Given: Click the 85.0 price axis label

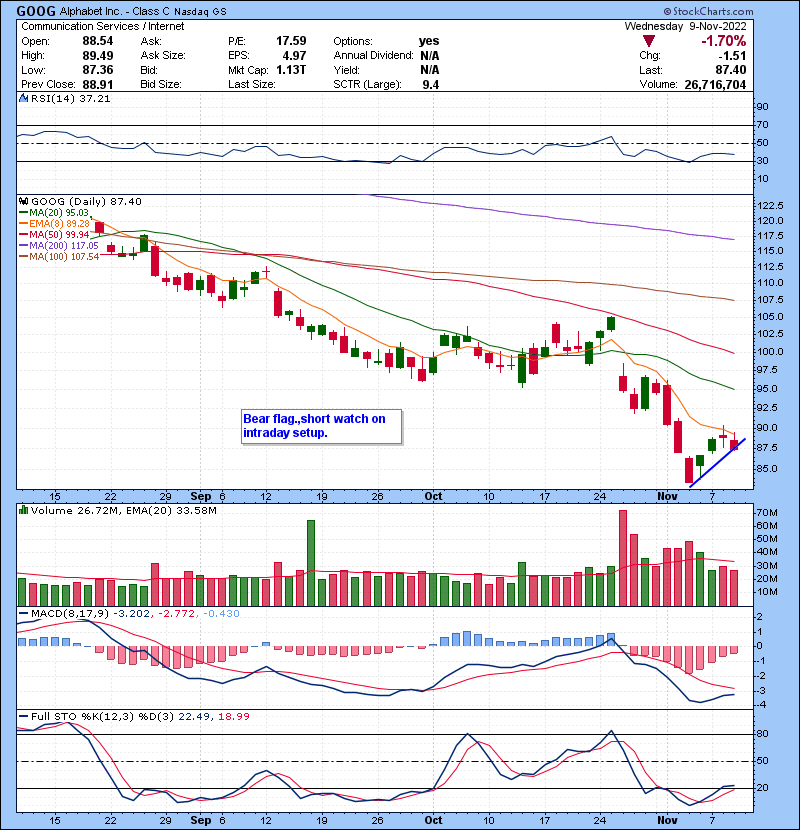Looking at the screenshot, I should [x=767, y=469].
